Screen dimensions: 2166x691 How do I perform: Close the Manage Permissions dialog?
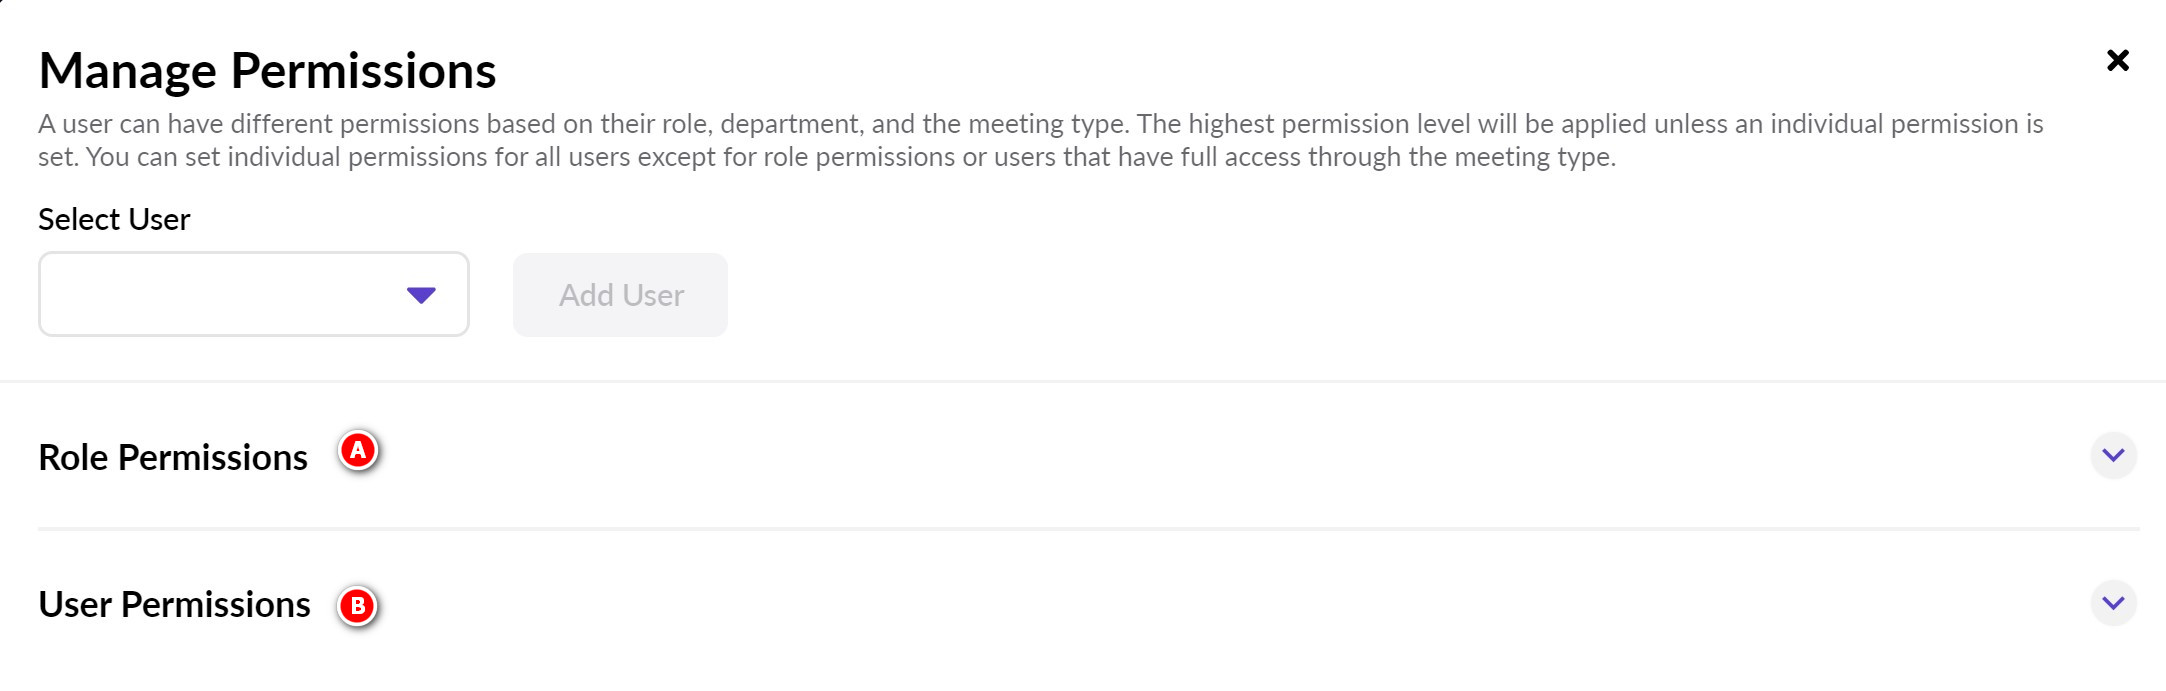2117,61
